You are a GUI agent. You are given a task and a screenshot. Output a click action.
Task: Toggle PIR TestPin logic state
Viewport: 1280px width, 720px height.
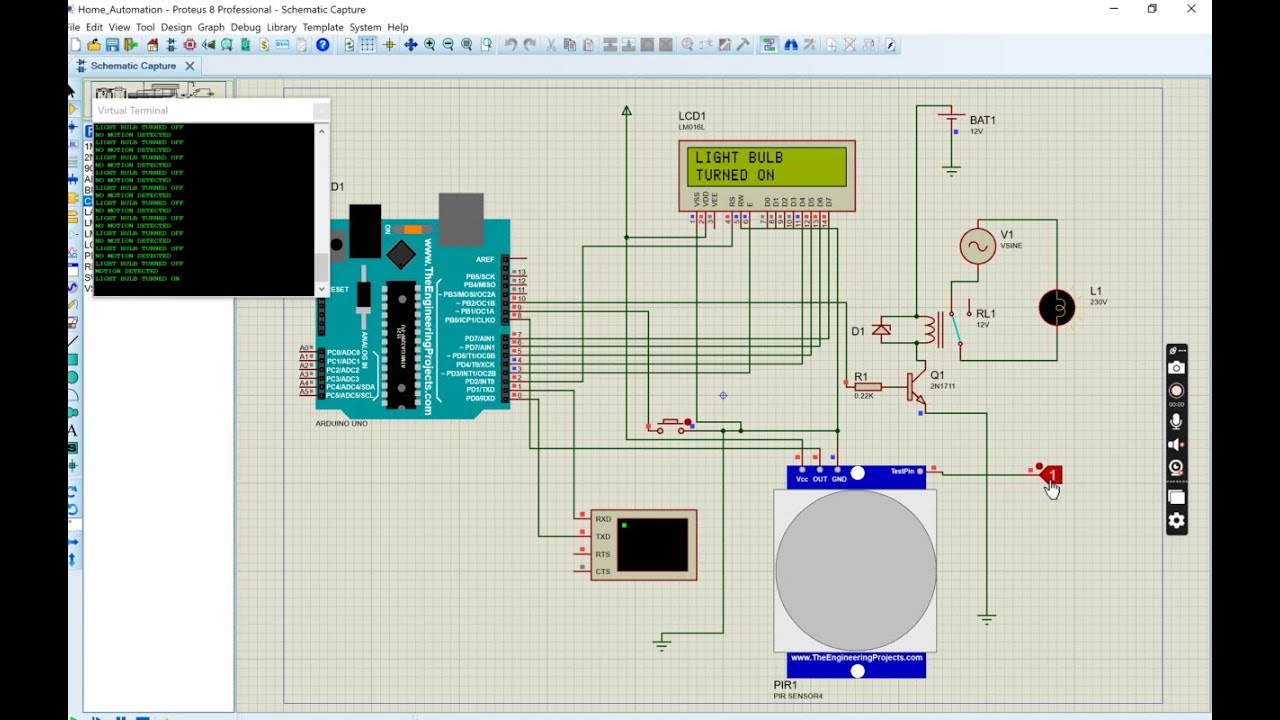[1048, 474]
